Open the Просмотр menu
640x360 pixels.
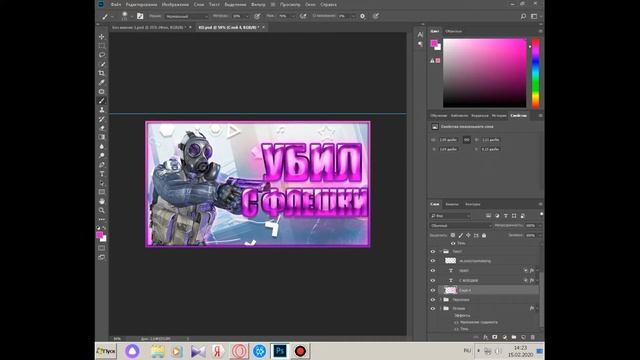point(290,4)
